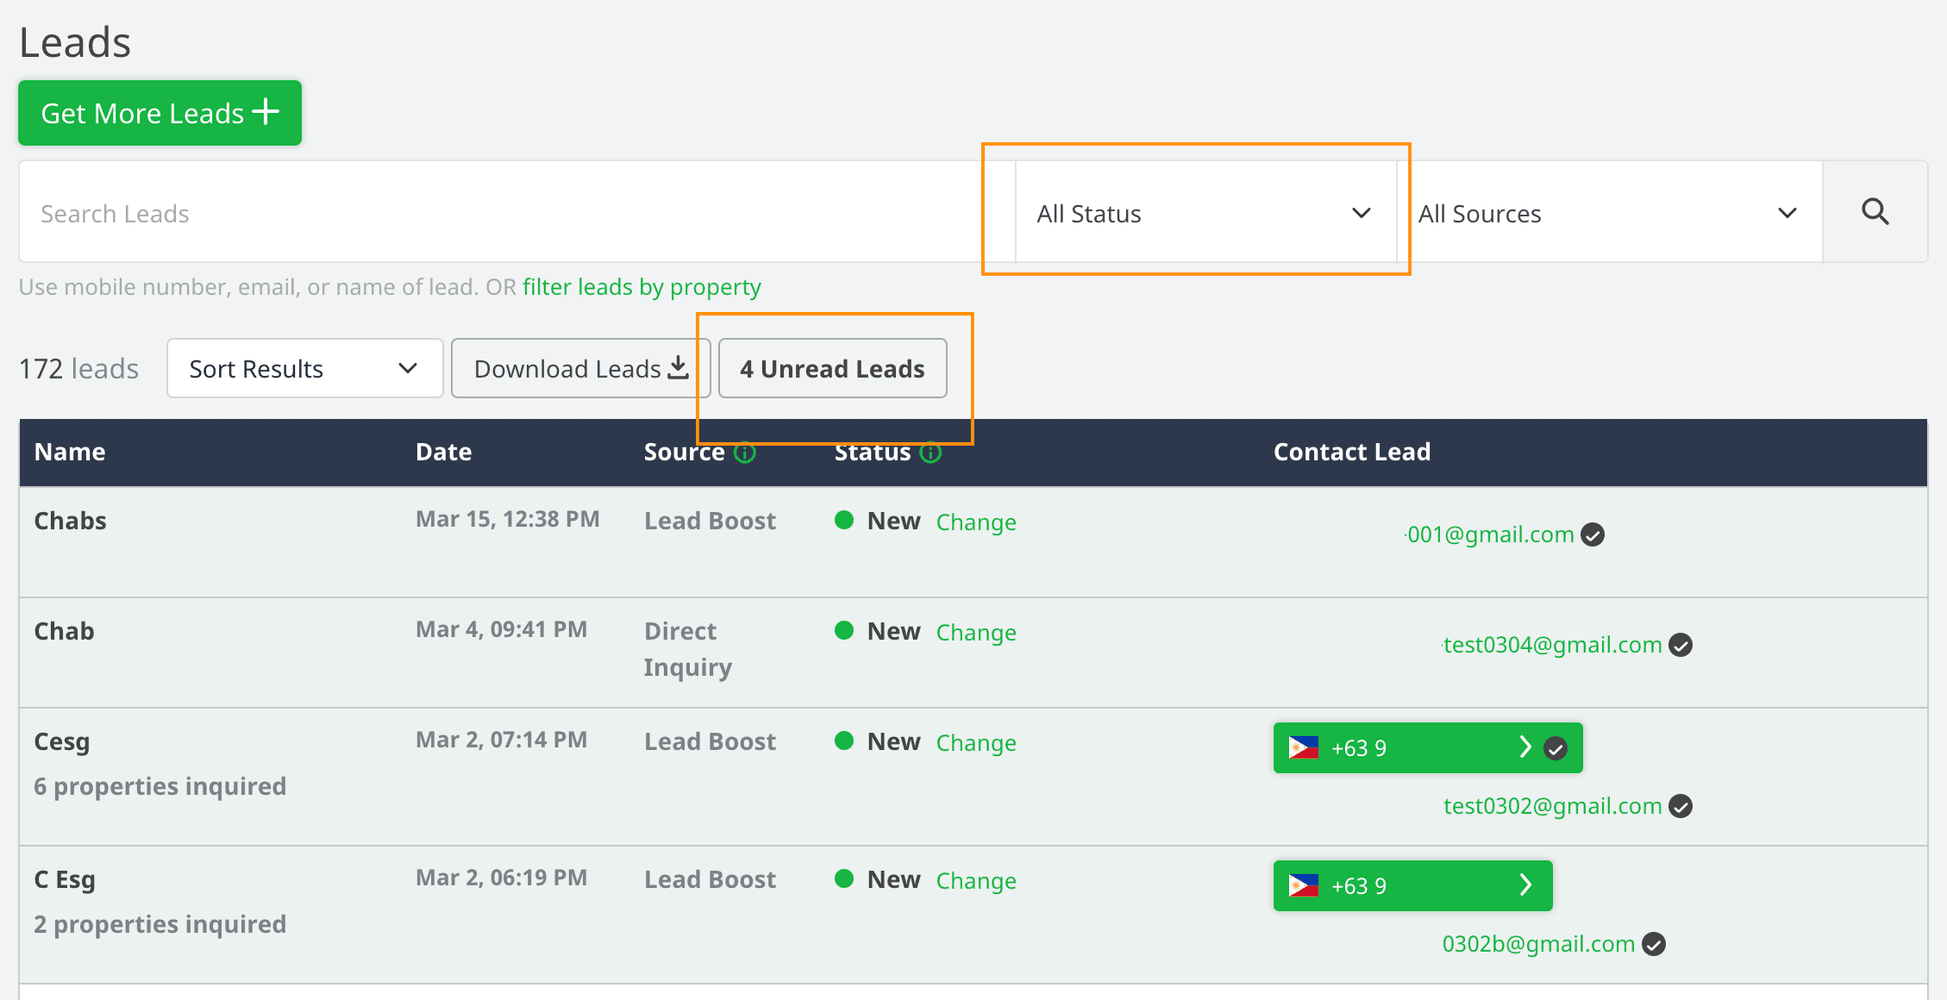Viewport: 1947px width, 1000px height.
Task: Click the verified checkmark beside 0302b@gmail.com
Action: (1653, 943)
